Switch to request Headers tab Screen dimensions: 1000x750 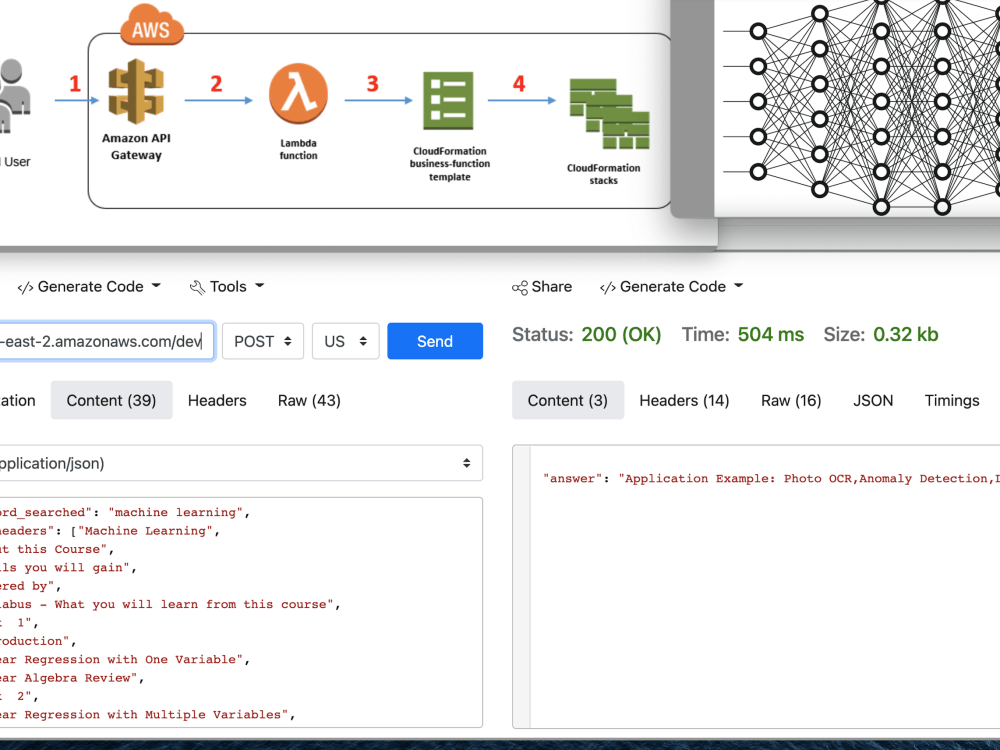coord(217,401)
